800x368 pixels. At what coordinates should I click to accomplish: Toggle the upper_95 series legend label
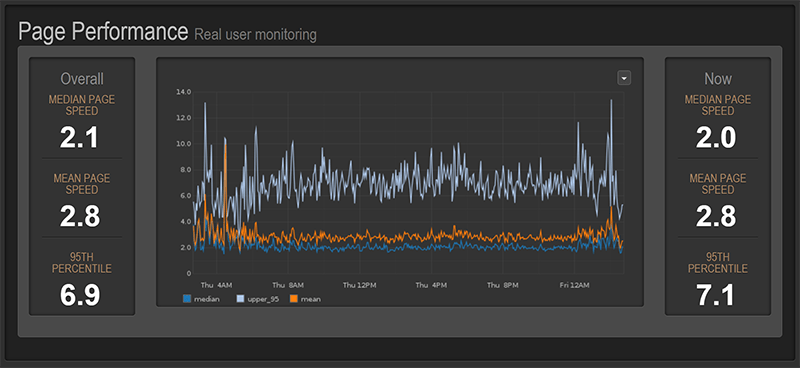coord(263,300)
